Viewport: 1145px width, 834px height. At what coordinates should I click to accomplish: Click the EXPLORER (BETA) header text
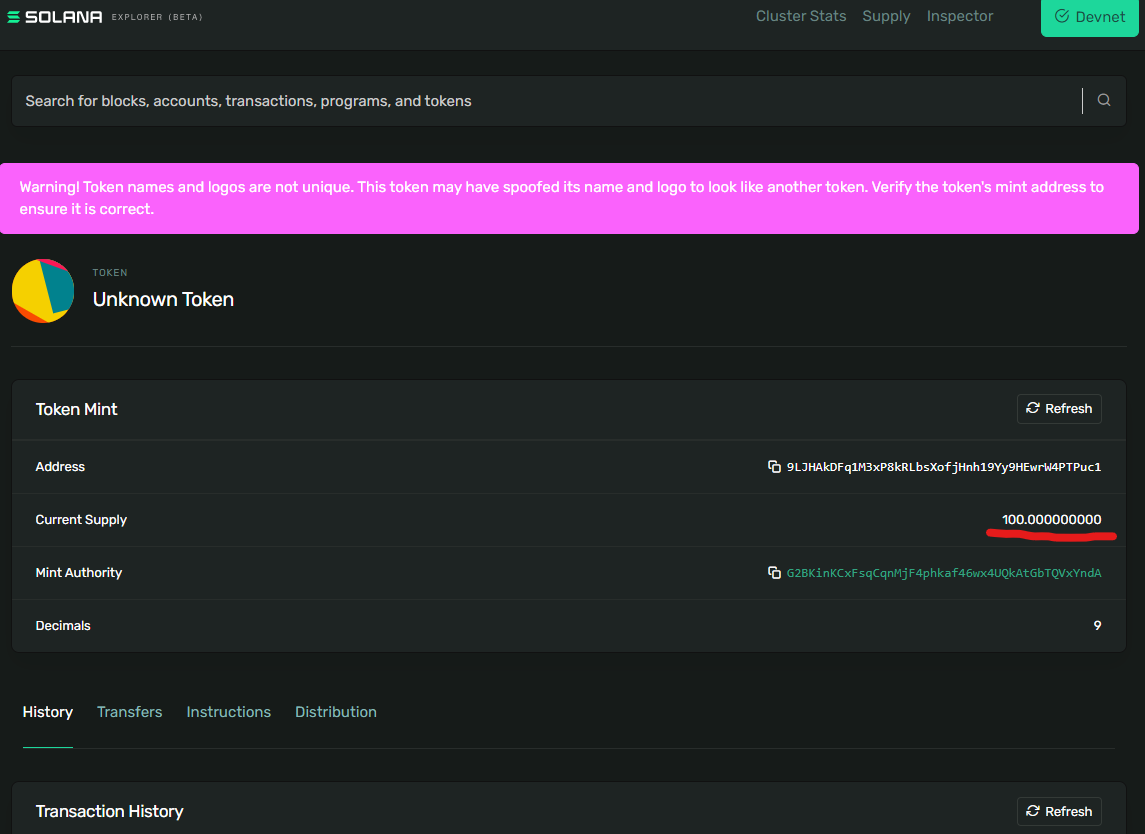pyautogui.click(x=157, y=17)
